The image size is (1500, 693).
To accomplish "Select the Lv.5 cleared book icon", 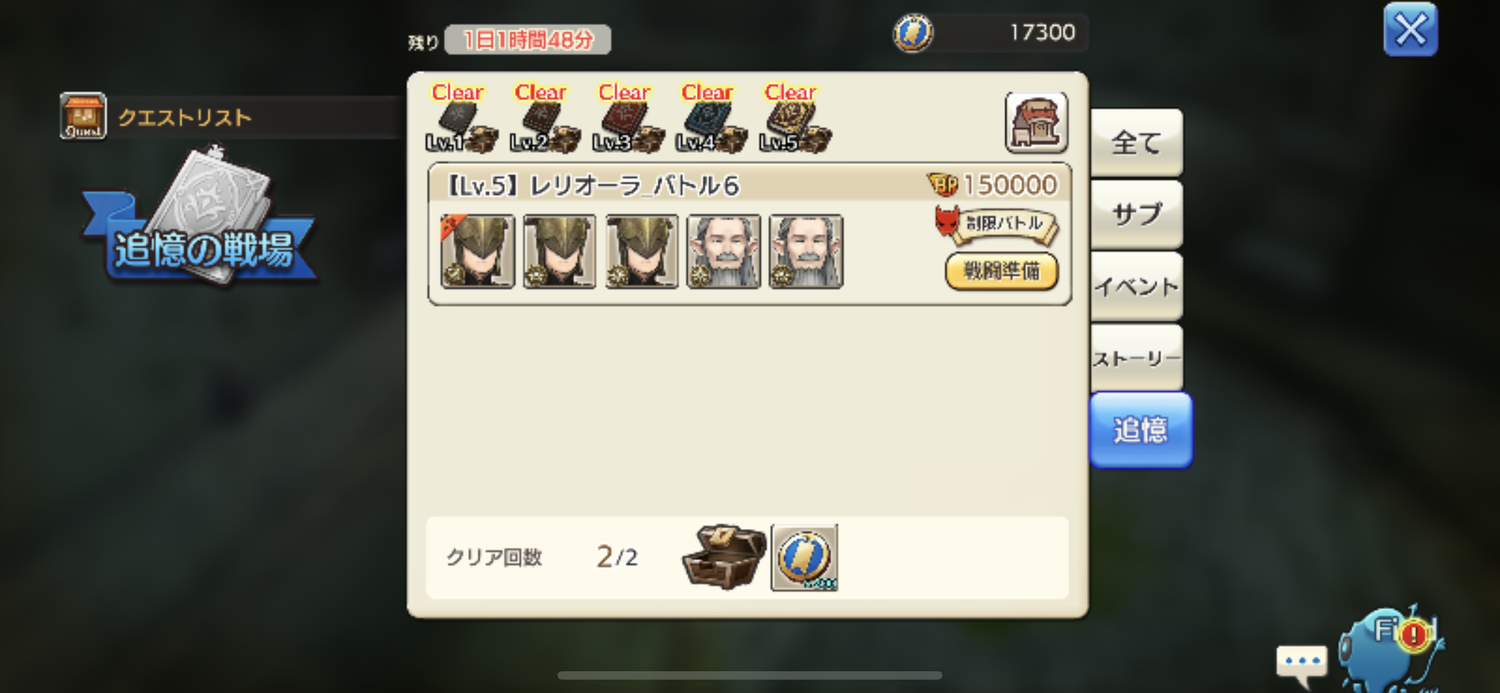I will click(791, 120).
